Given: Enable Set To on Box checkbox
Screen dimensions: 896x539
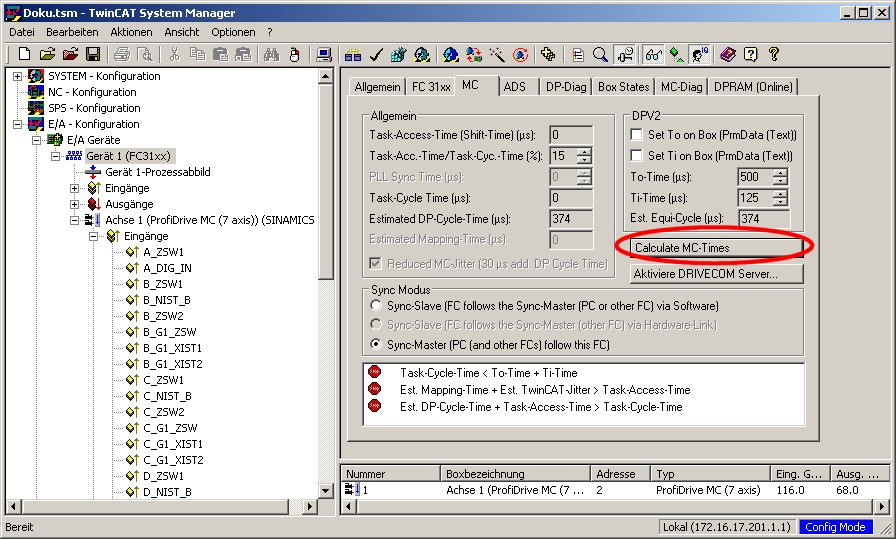Looking at the screenshot, I should tap(635, 135).
